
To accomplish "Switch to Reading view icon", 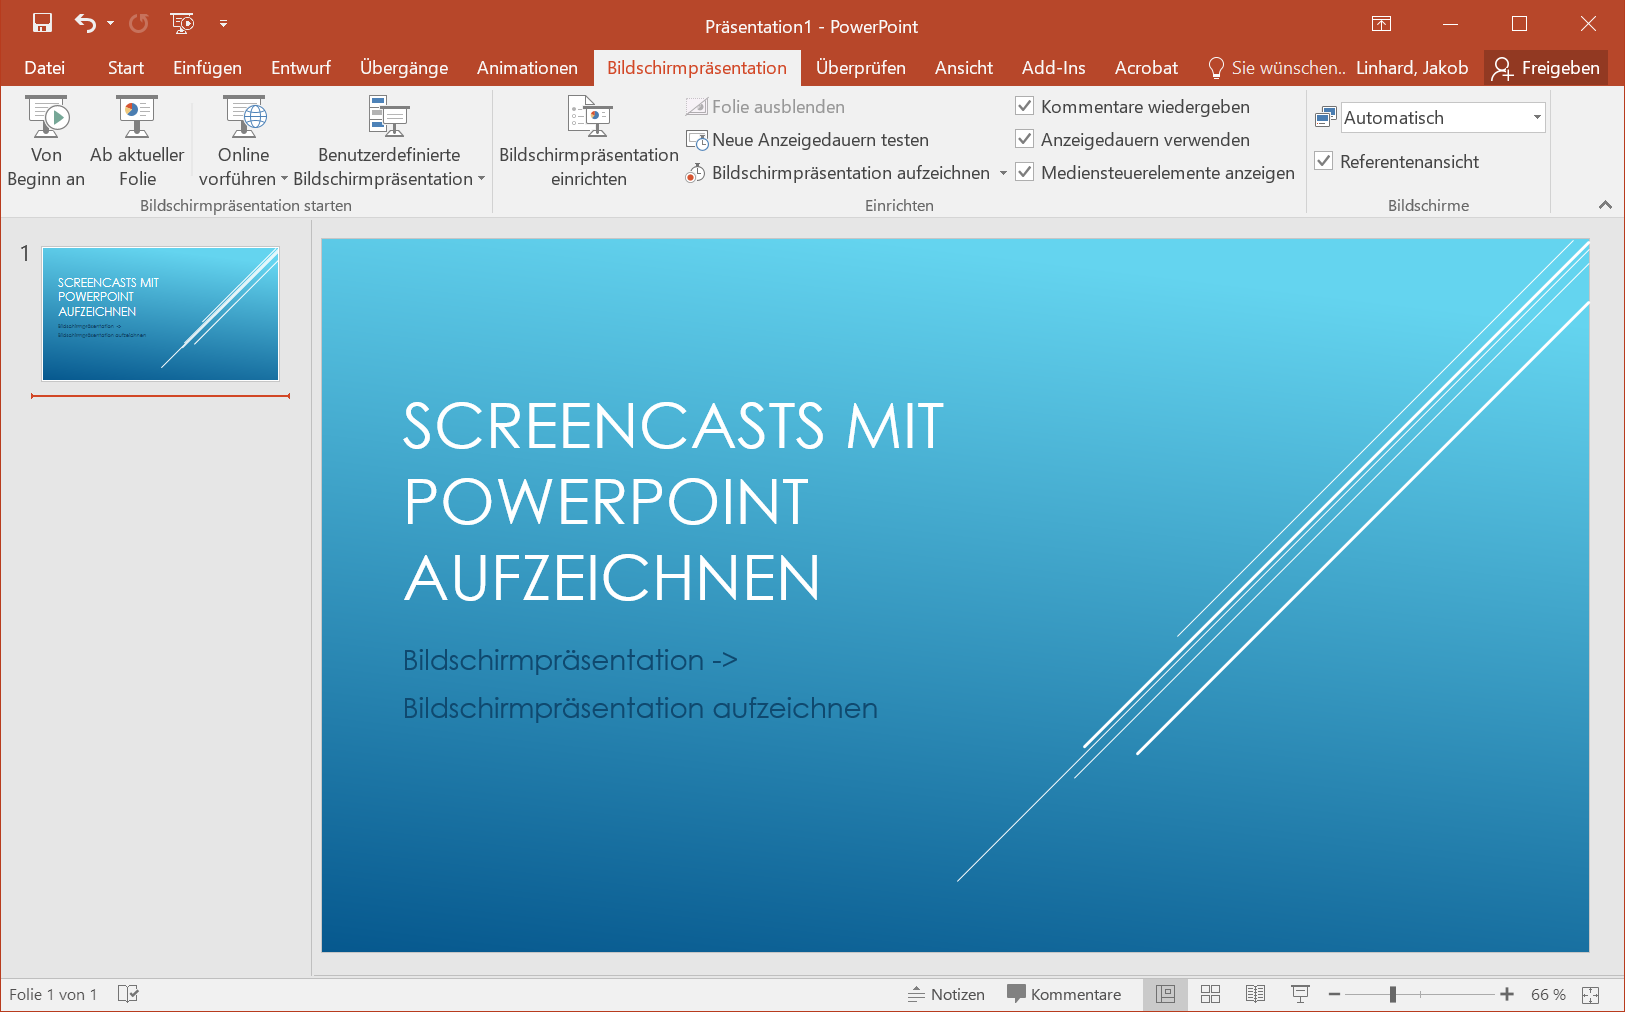I will click(1255, 994).
